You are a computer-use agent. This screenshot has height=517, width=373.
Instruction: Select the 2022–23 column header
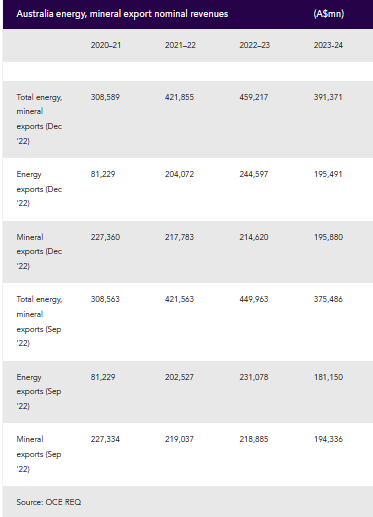(x=254, y=45)
